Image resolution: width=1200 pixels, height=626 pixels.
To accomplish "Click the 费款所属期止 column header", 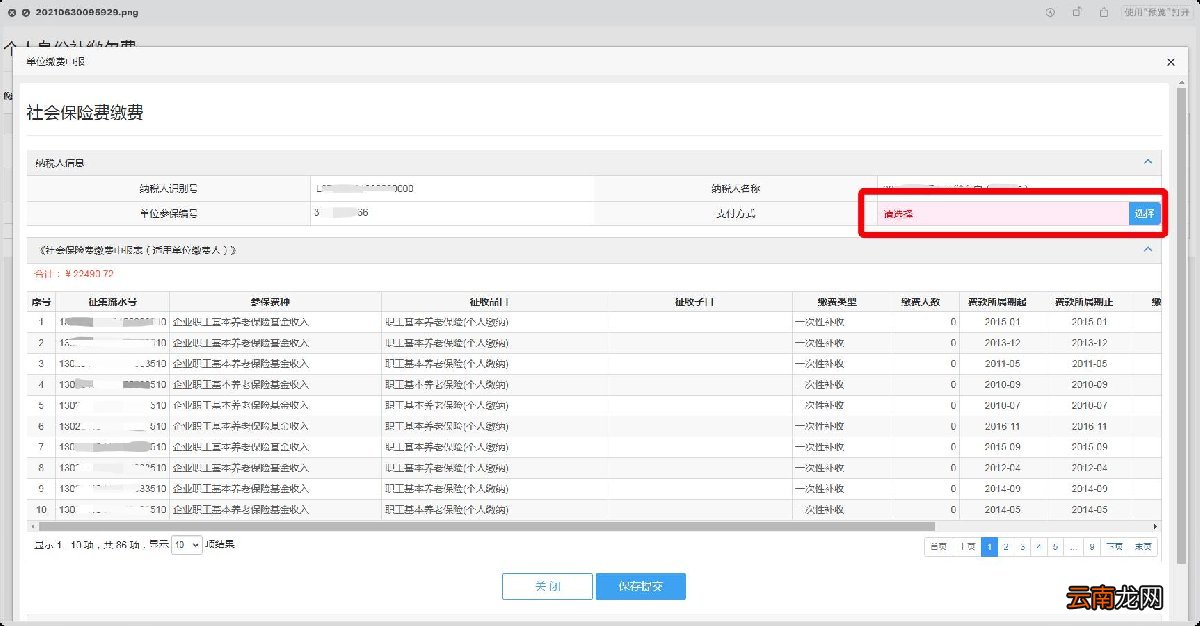I will (1089, 302).
